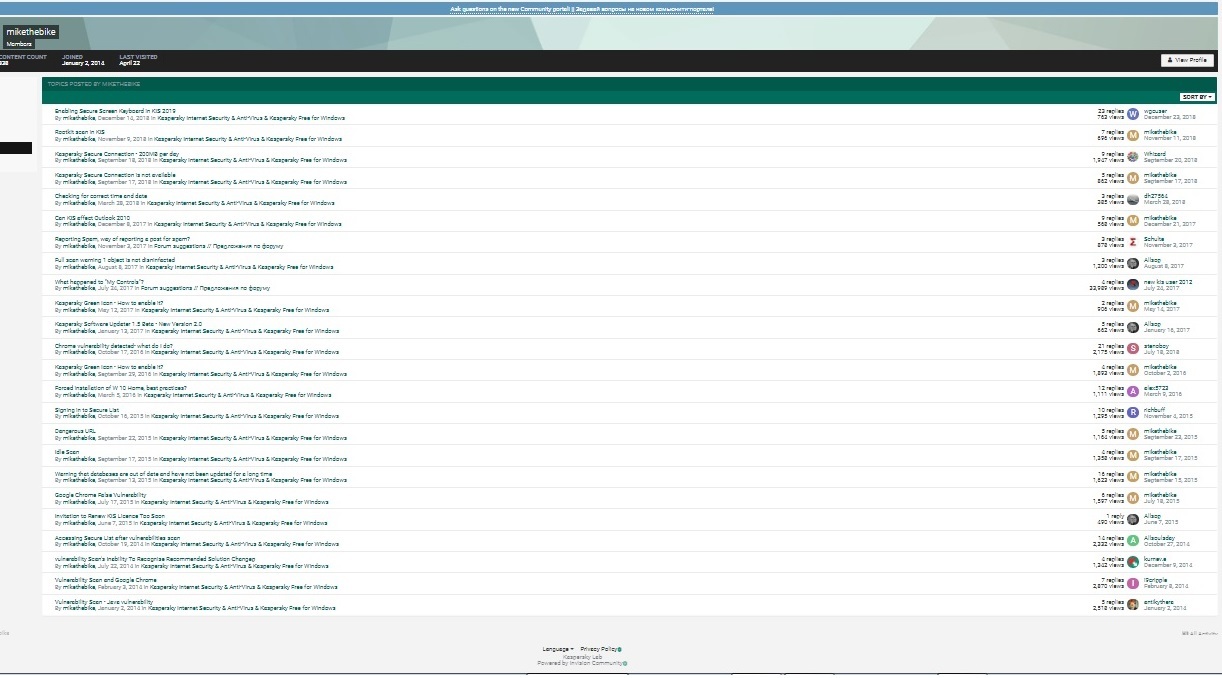Open topic 'Accessing Secure List after vulnerabilities scan'
Viewport: 1222px width, 678px height.
point(117,538)
